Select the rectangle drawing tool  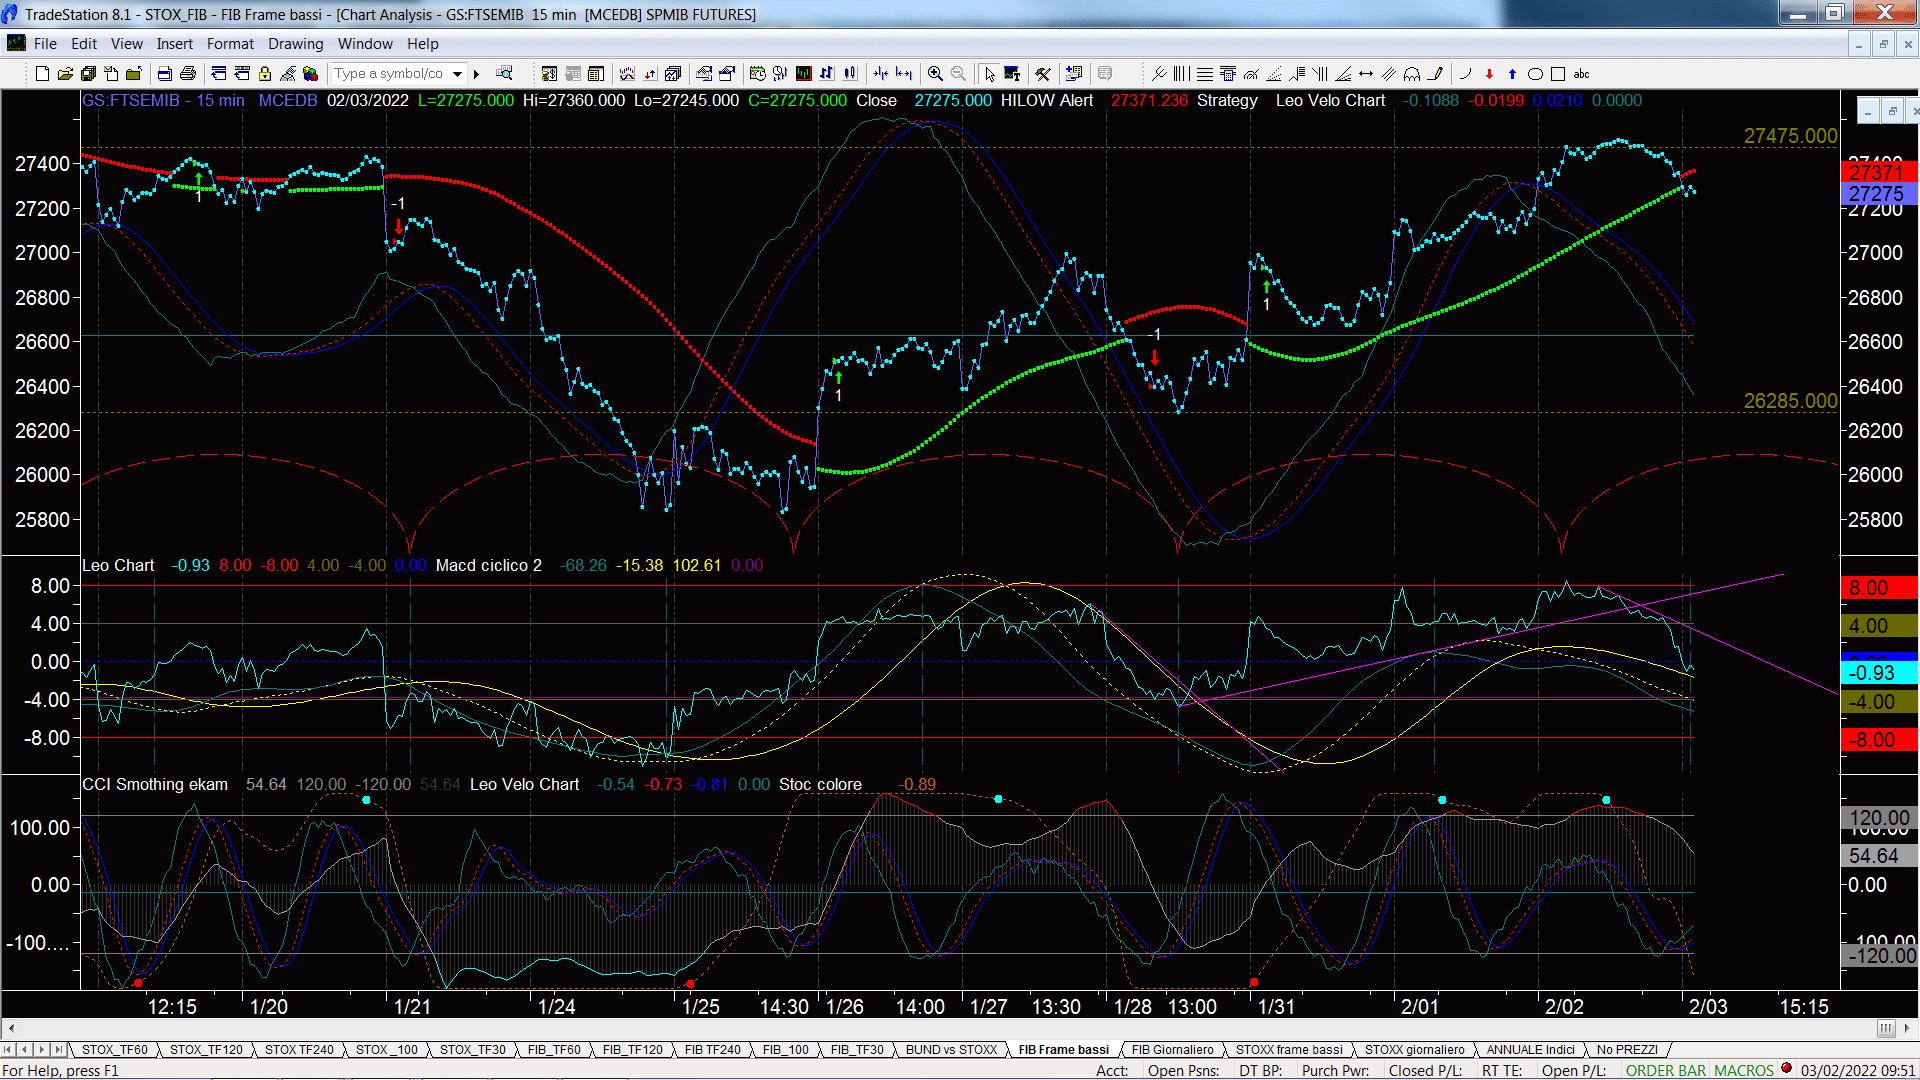click(x=1558, y=73)
